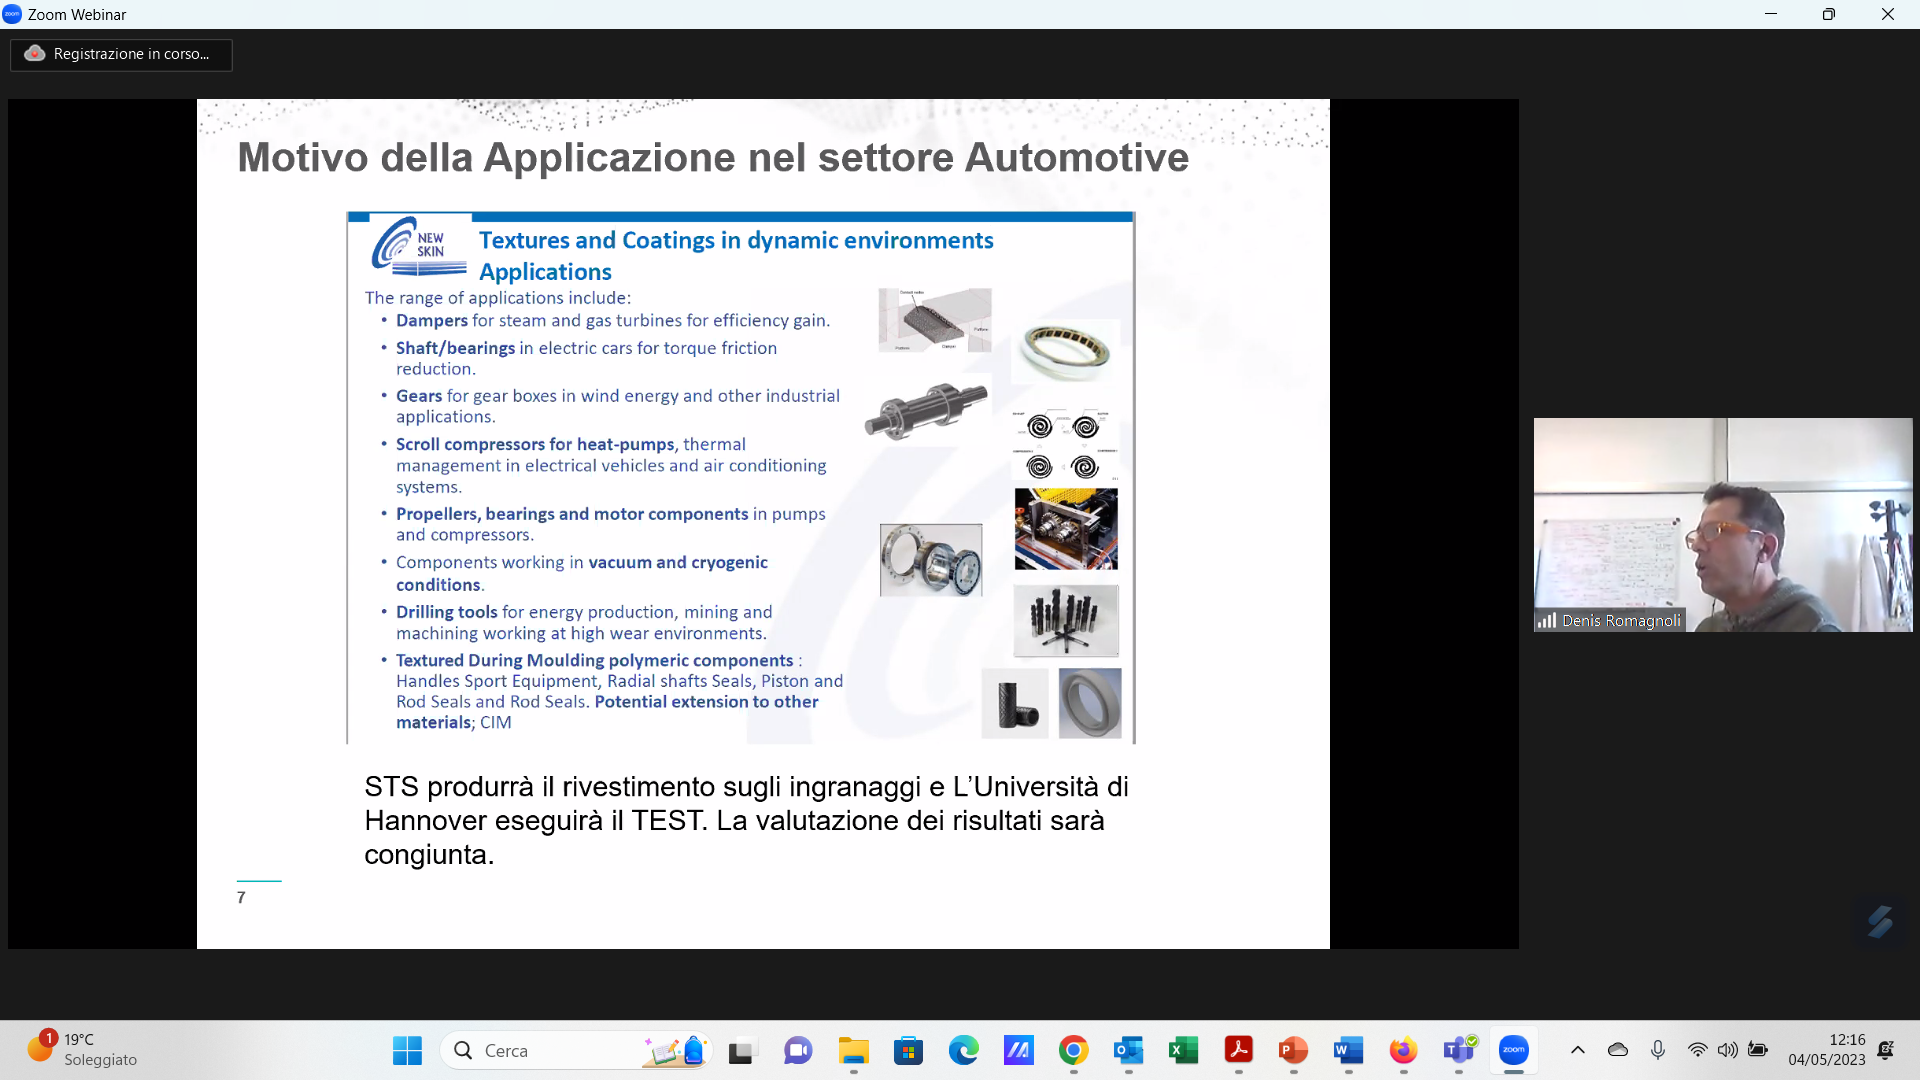Open PowerPoint from taskbar
This screenshot has width=1920, height=1080.
click(x=1293, y=1050)
